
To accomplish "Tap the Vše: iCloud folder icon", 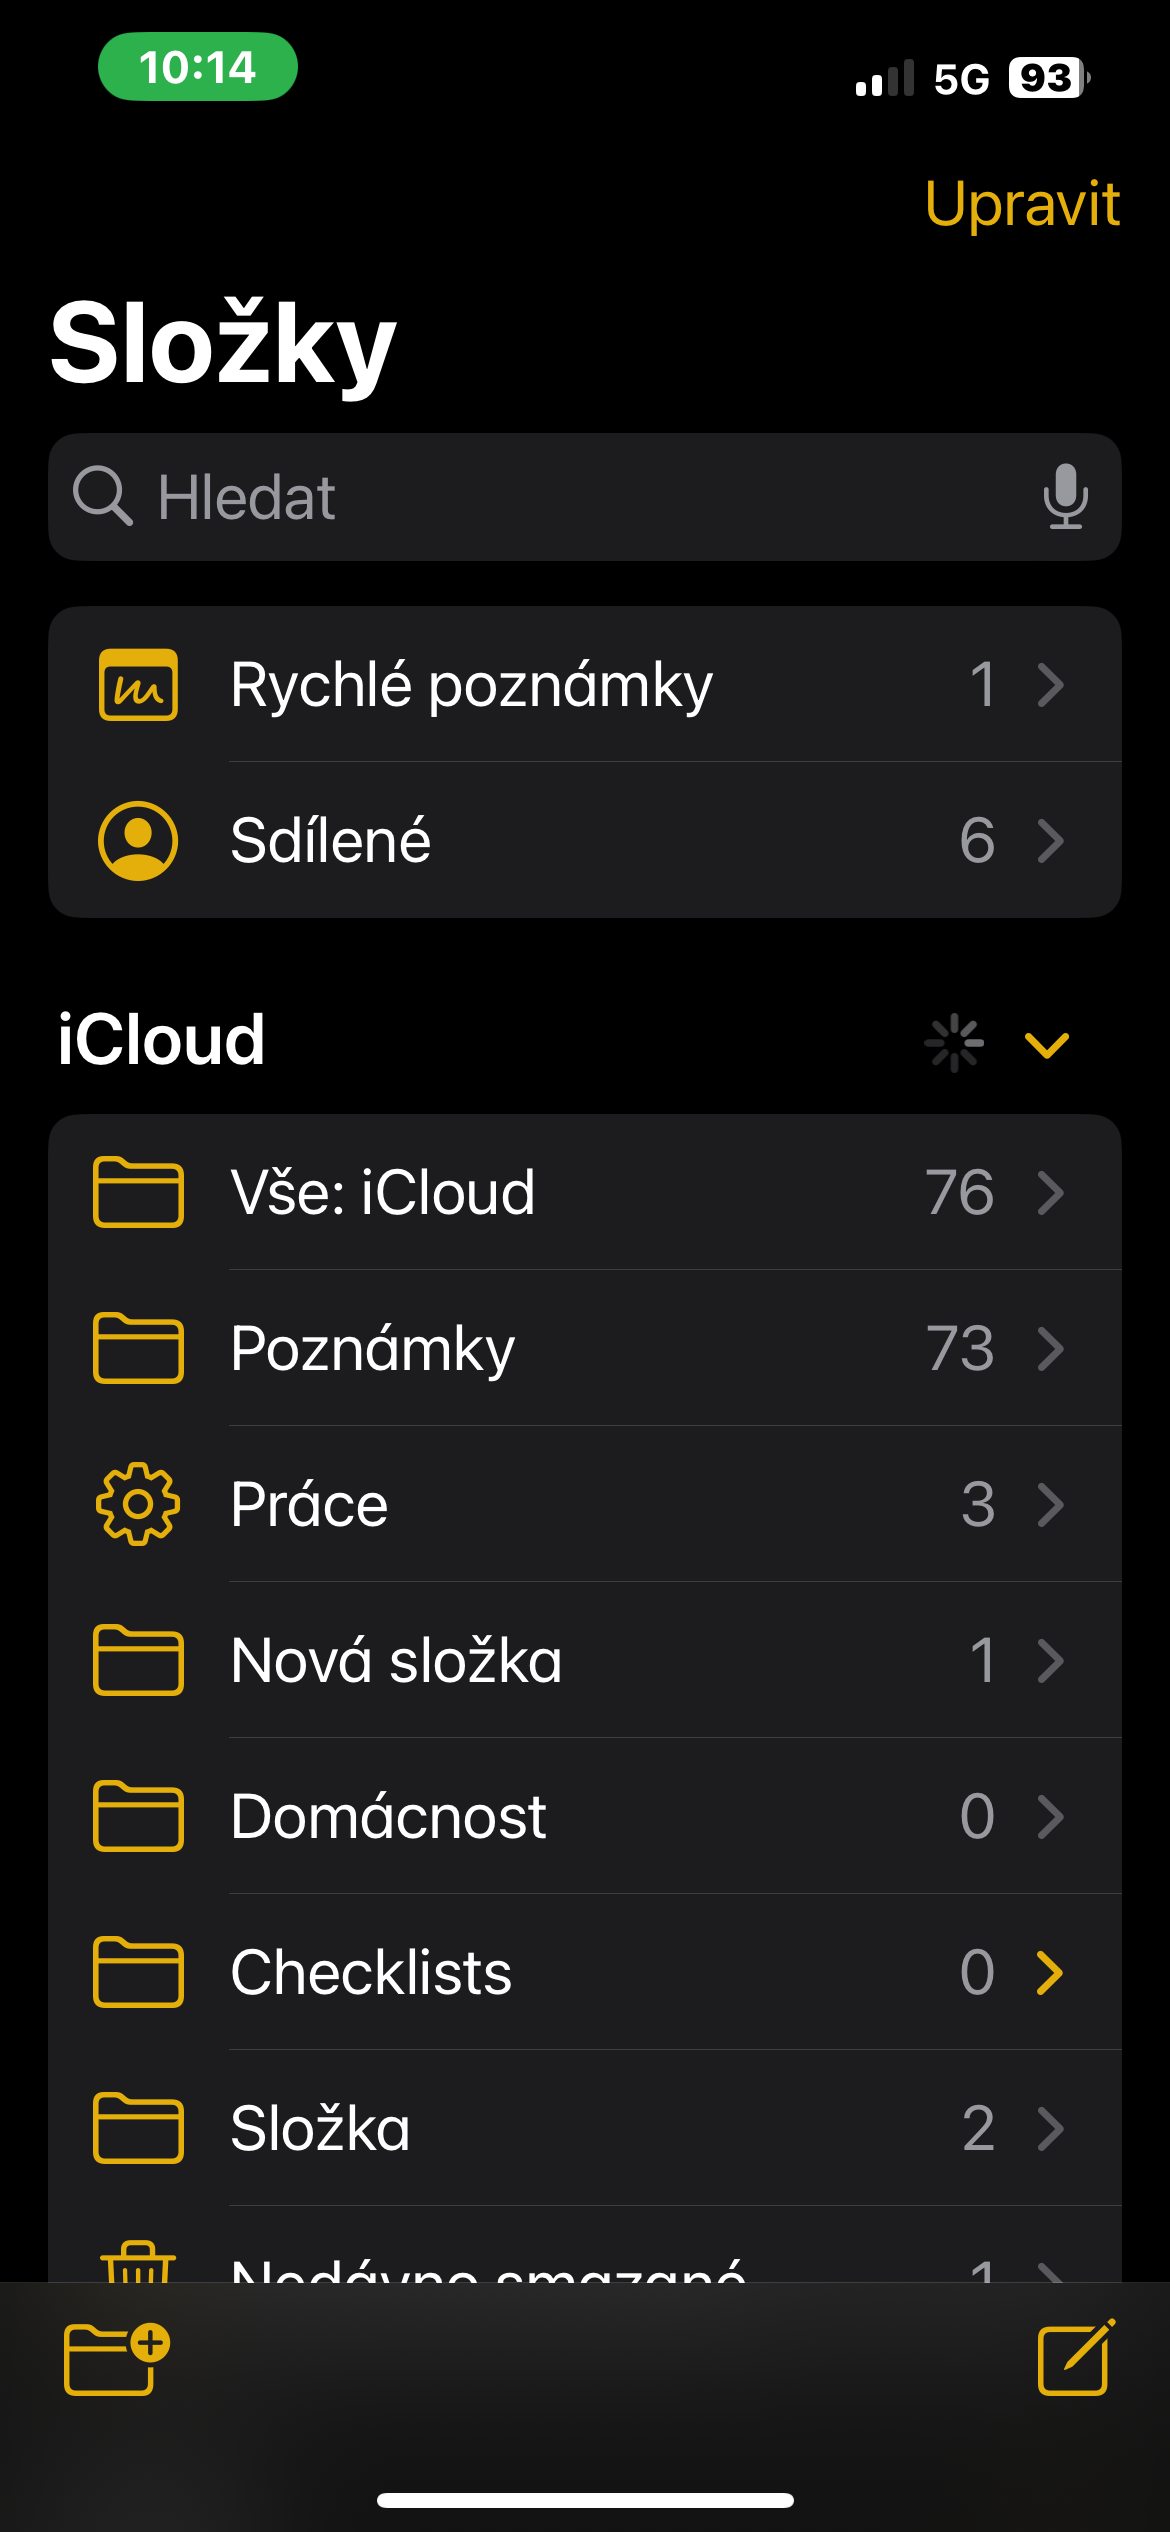I will (138, 1192).
